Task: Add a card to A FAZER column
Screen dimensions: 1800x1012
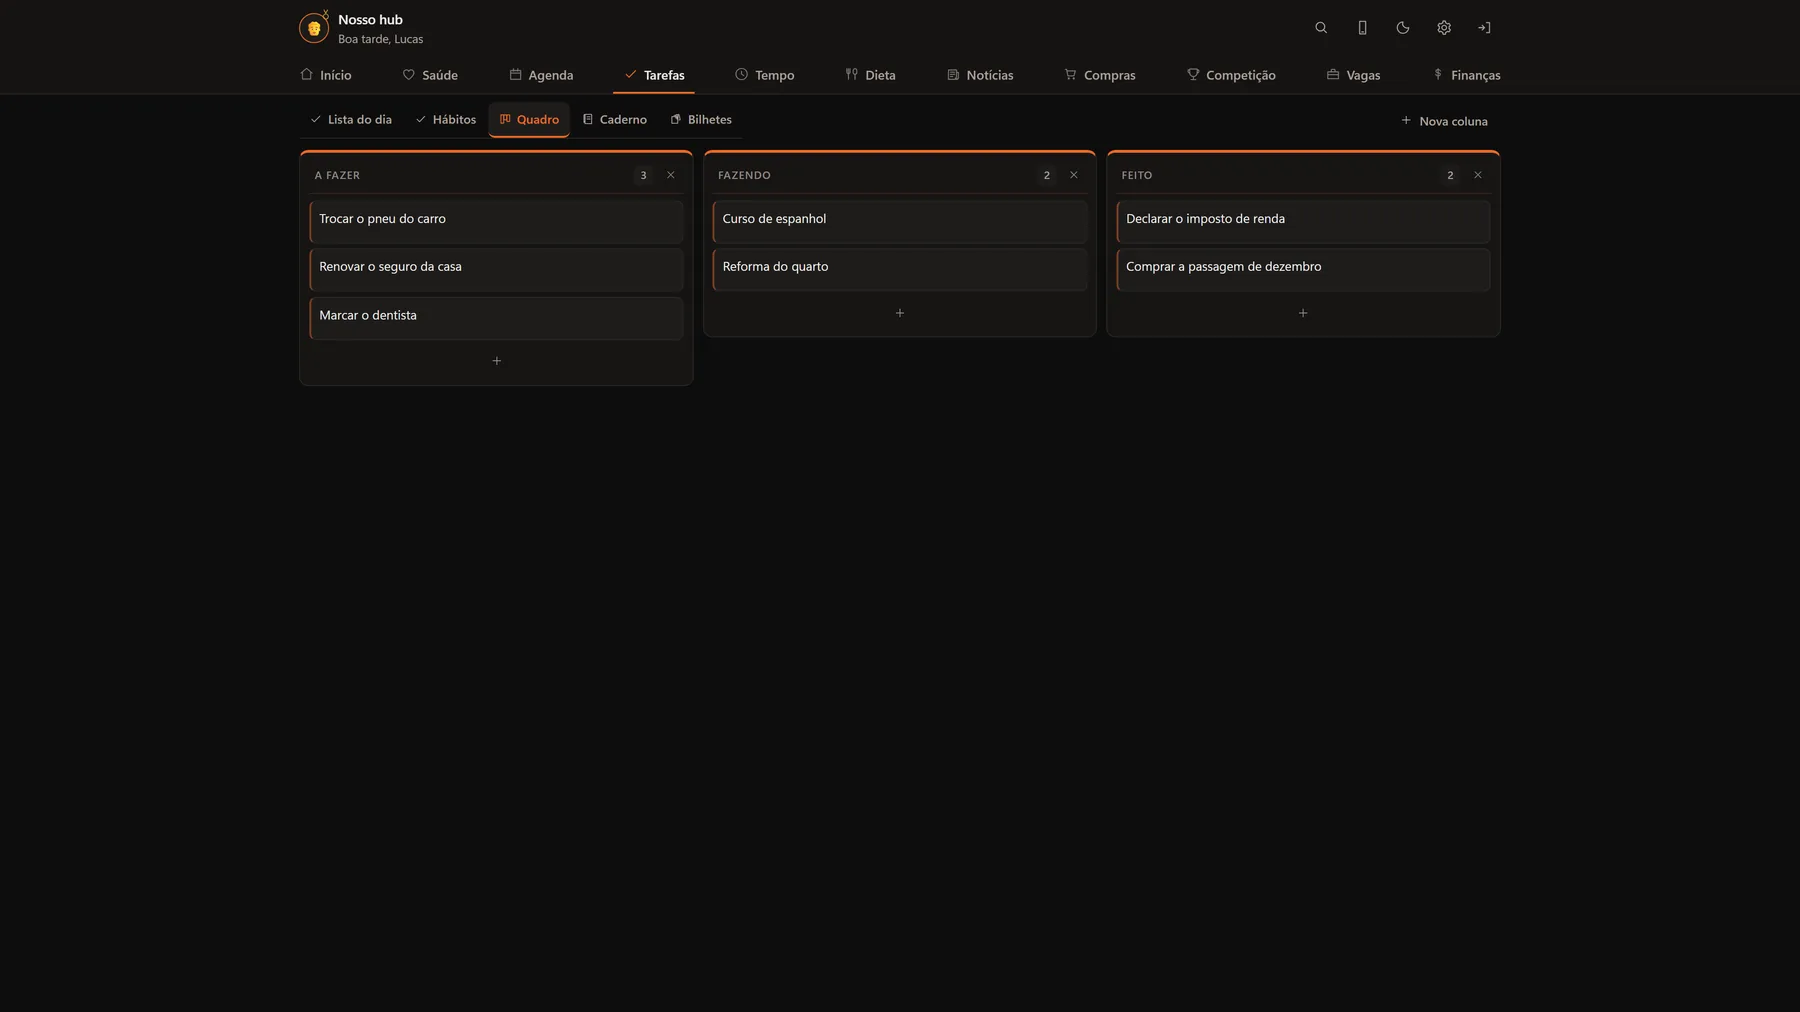Action: (497, 361)
